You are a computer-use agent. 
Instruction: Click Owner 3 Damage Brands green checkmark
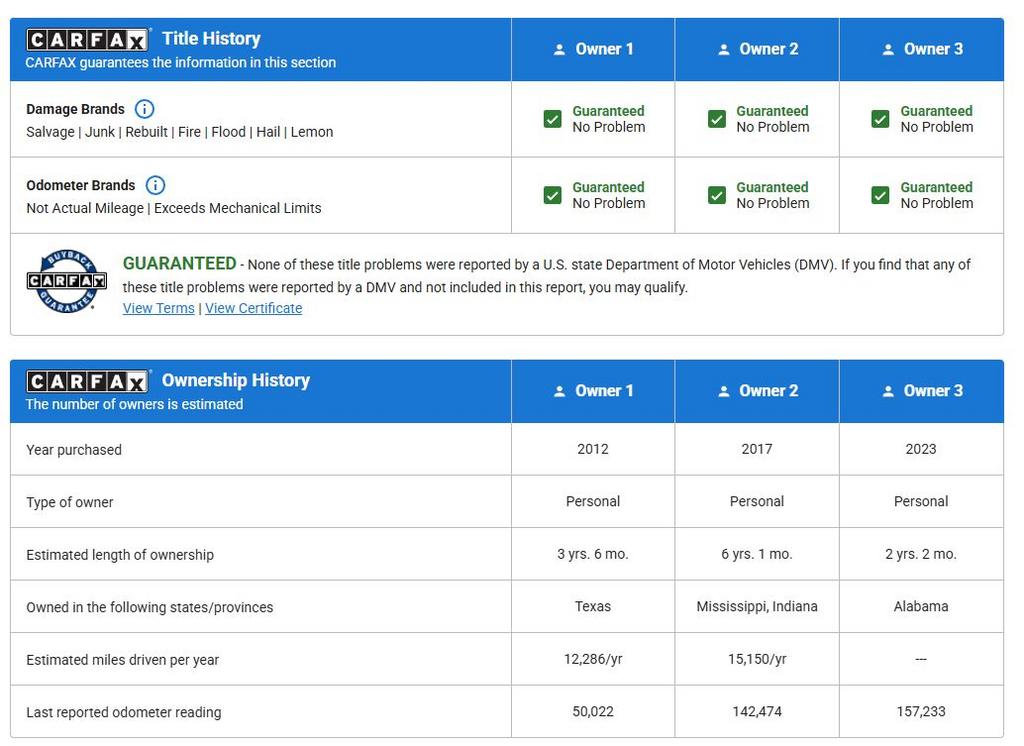tap(880, 119)
